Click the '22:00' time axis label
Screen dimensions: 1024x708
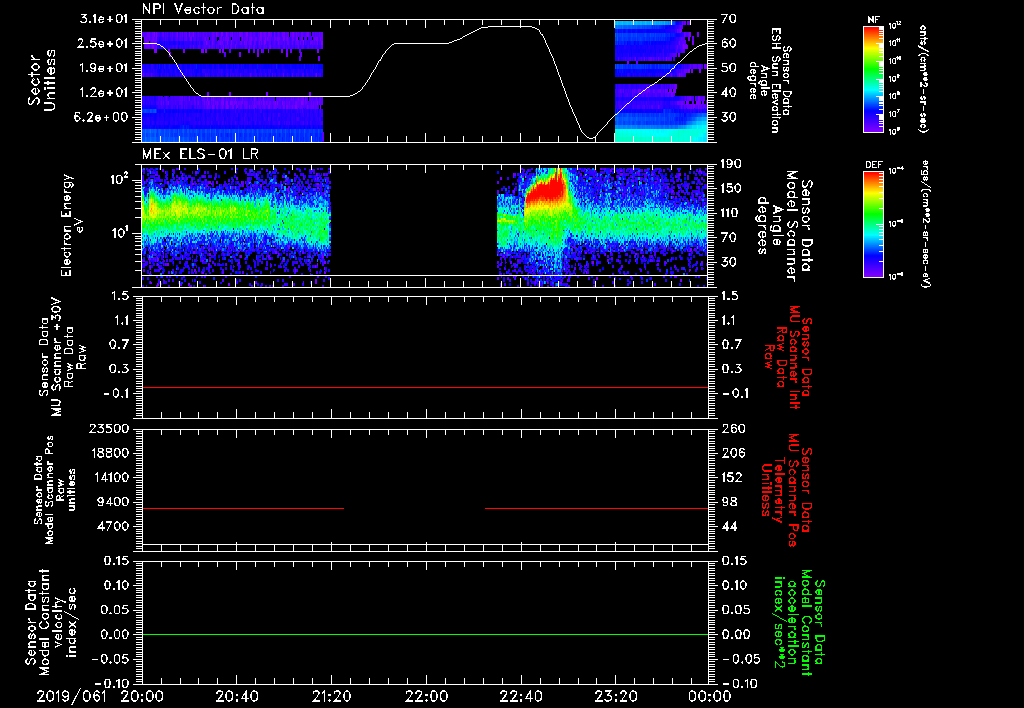click(426, 696)
